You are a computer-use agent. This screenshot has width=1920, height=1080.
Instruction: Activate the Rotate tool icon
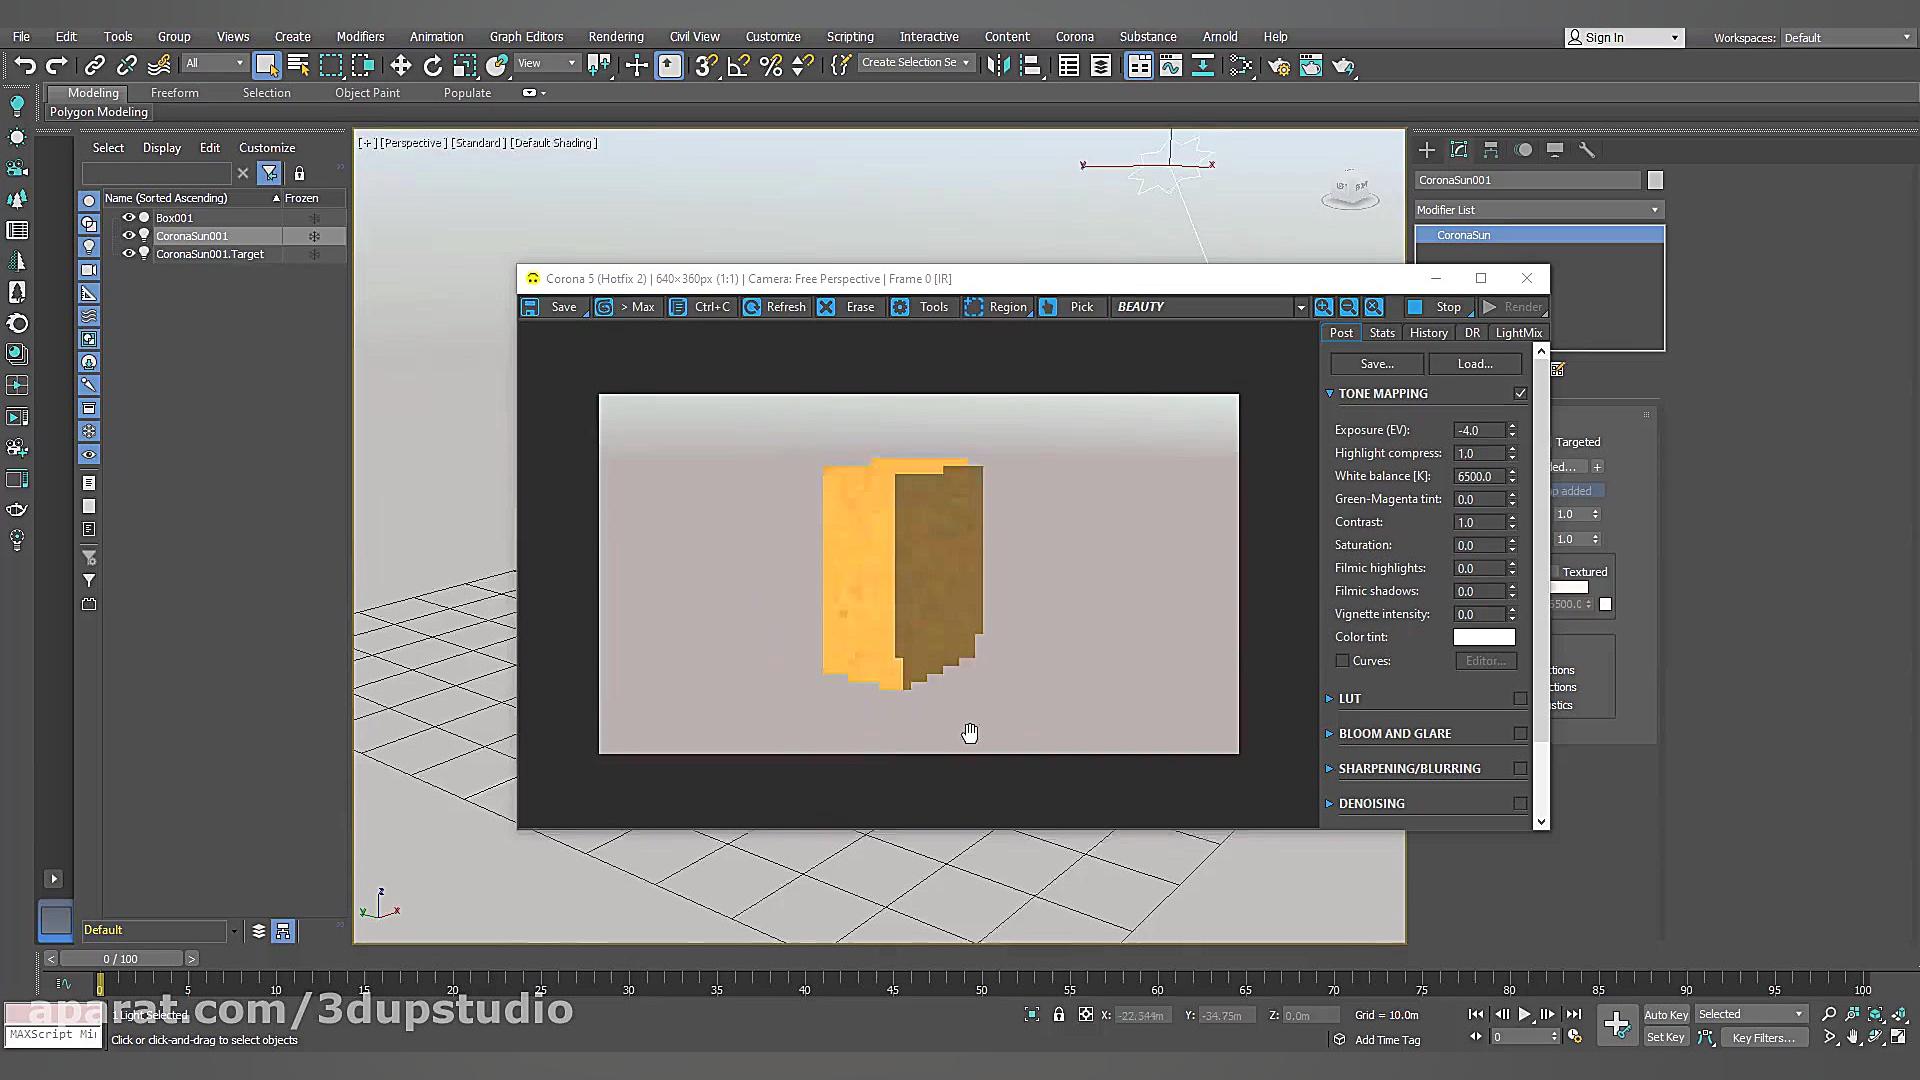pyautogui.click(x=432, y=66)
